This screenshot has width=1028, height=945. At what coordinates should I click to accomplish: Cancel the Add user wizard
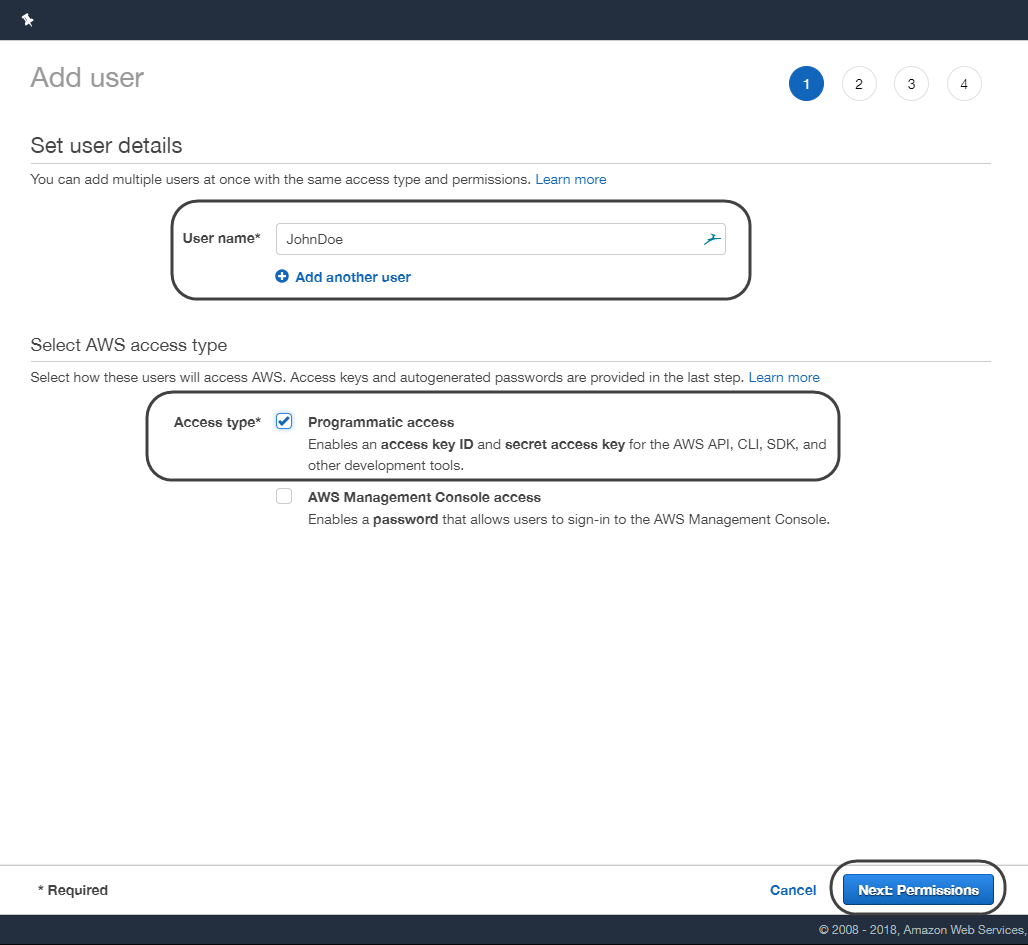[x=793, y=890]
